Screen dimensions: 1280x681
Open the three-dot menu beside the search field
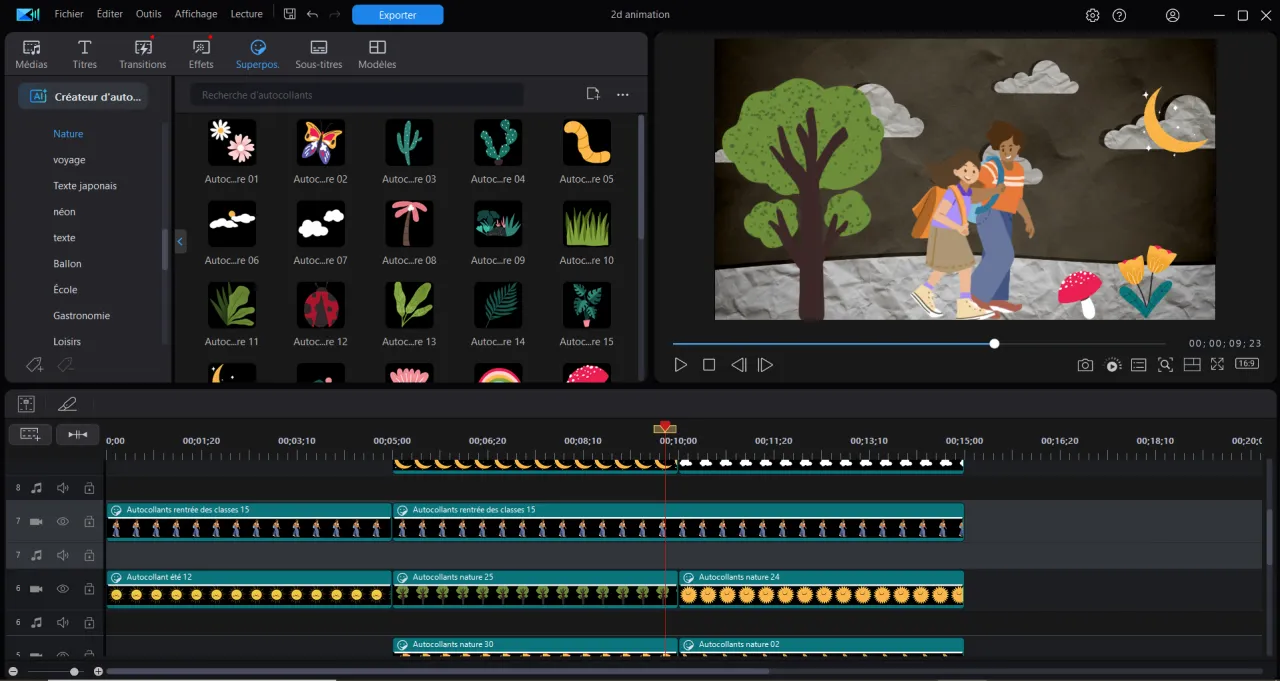click(622, 93)
